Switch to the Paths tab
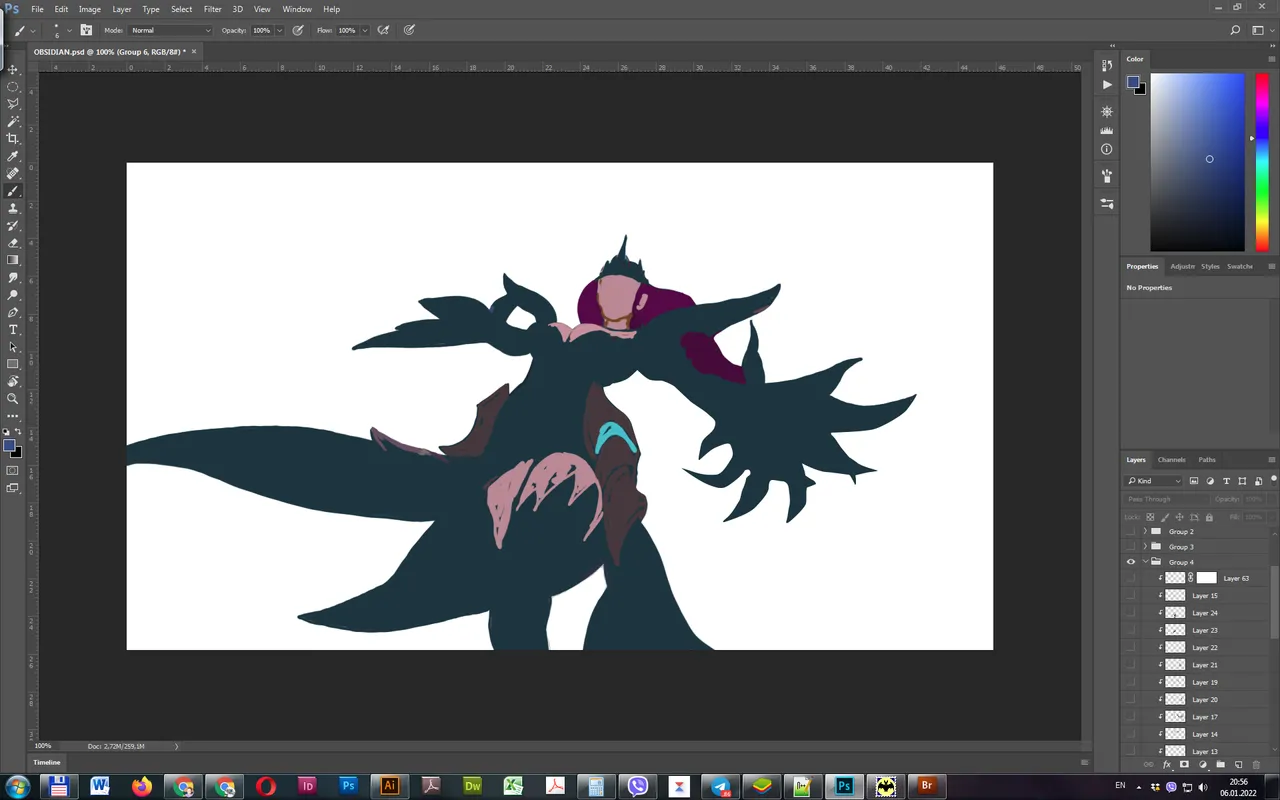Image resolution: width=1280 pixels, height=800 pixels. coord(1207,460)
